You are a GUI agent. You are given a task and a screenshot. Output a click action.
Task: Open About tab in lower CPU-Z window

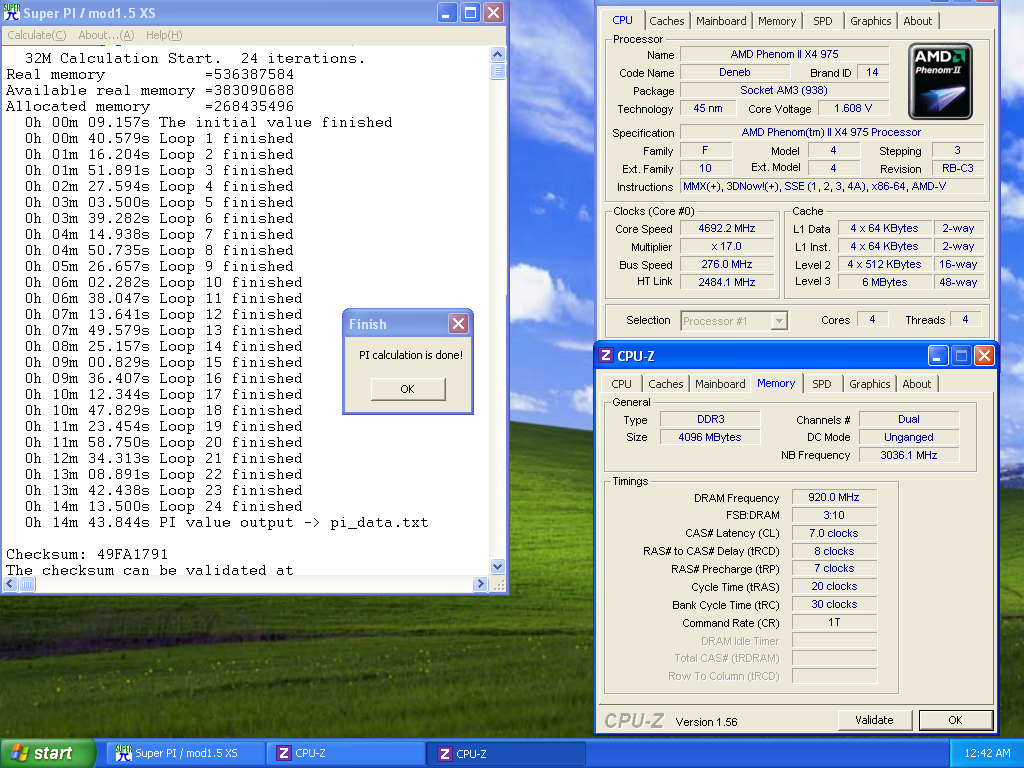coord(916,384)
